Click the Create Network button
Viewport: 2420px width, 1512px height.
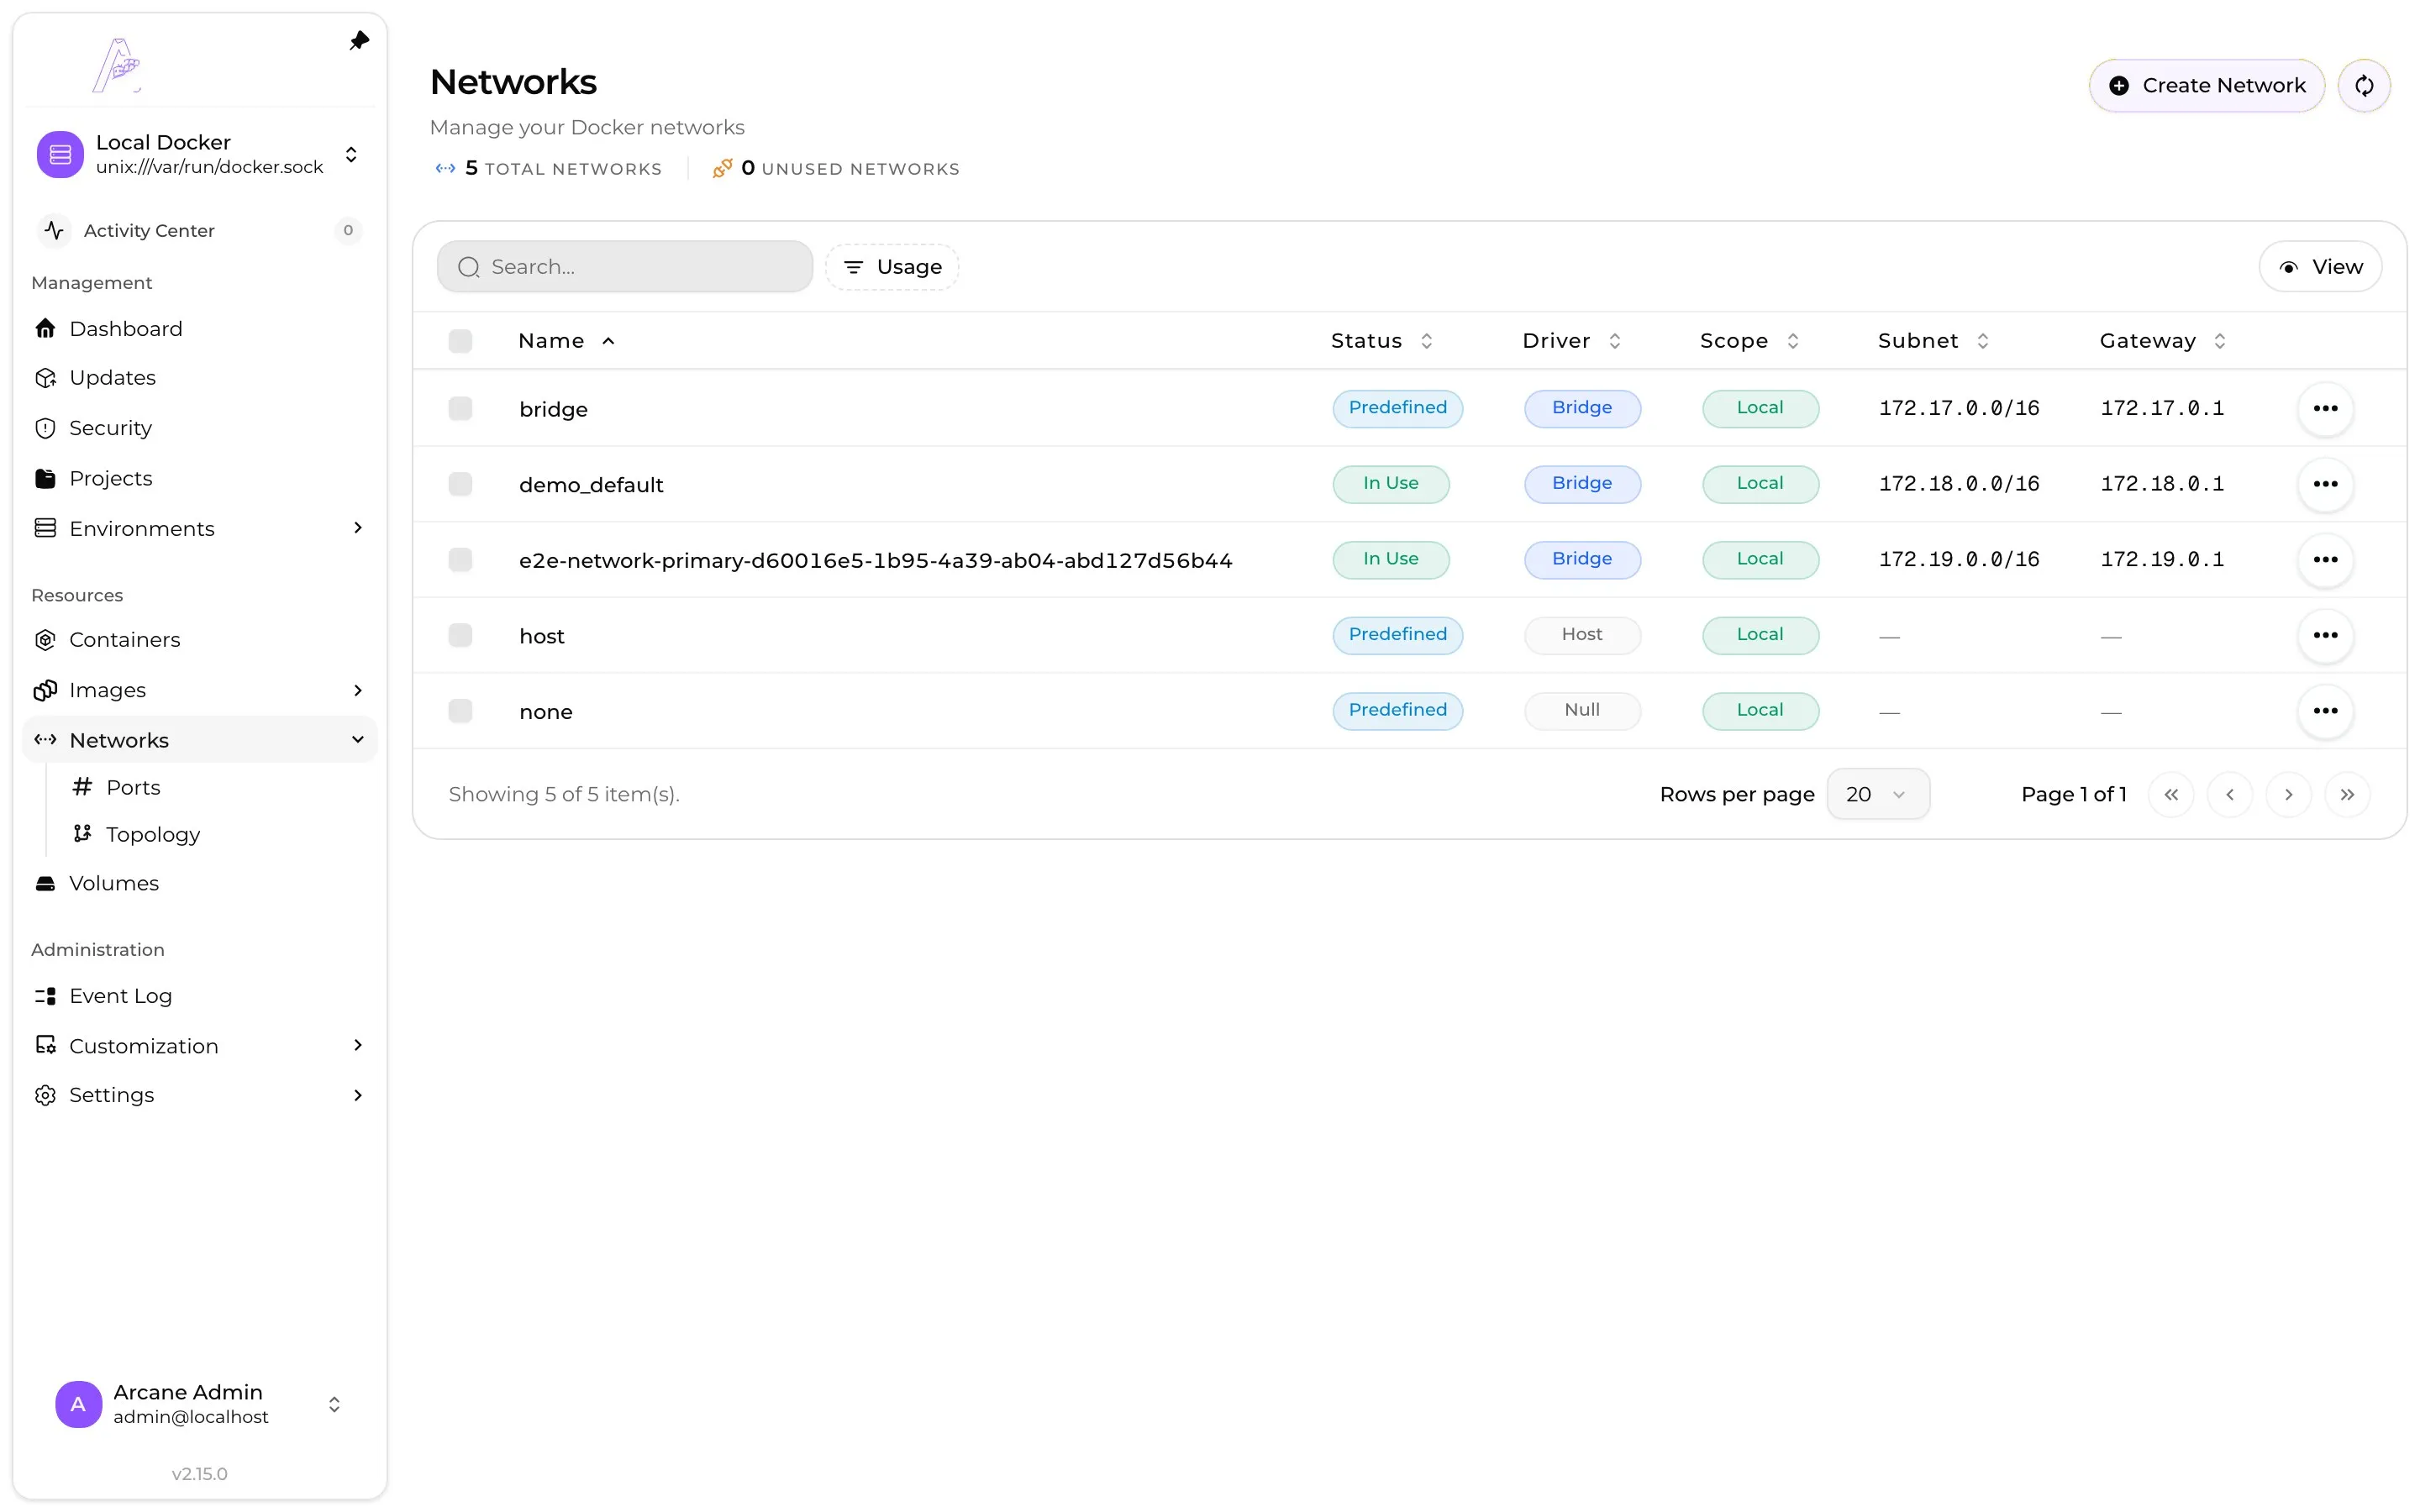2206,85
